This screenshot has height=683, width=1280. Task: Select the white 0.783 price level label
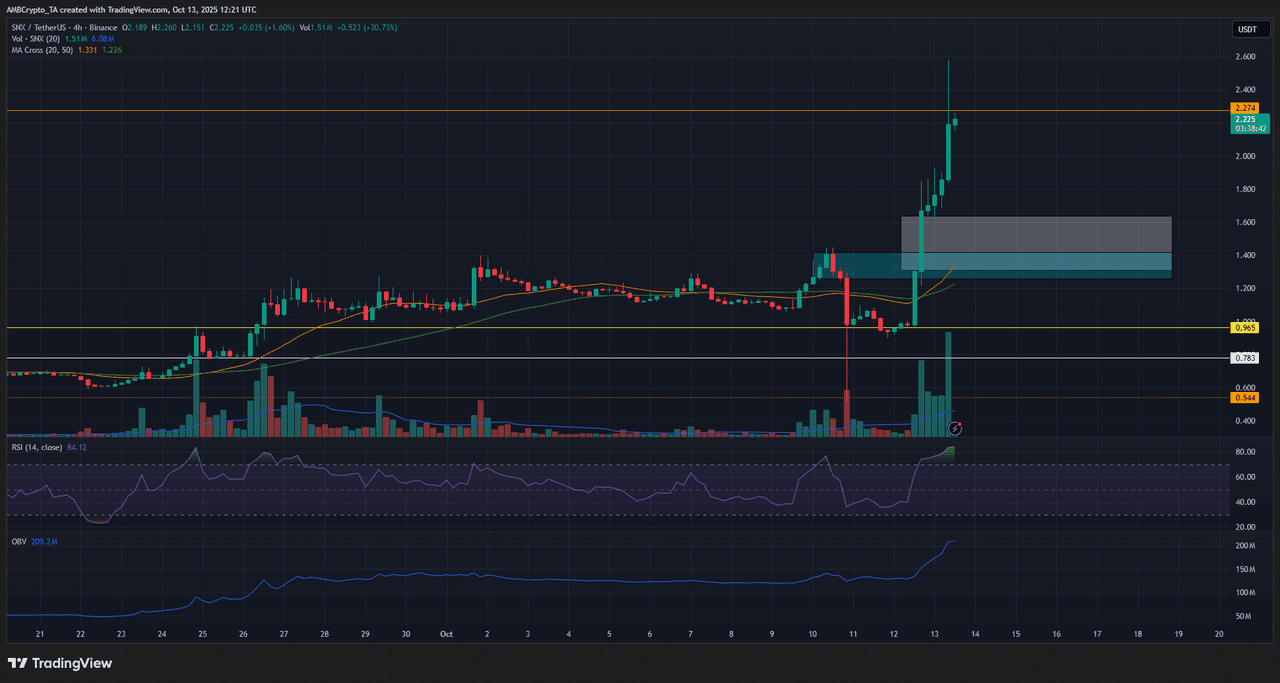pyautogui.click(x=1246, y=357)
